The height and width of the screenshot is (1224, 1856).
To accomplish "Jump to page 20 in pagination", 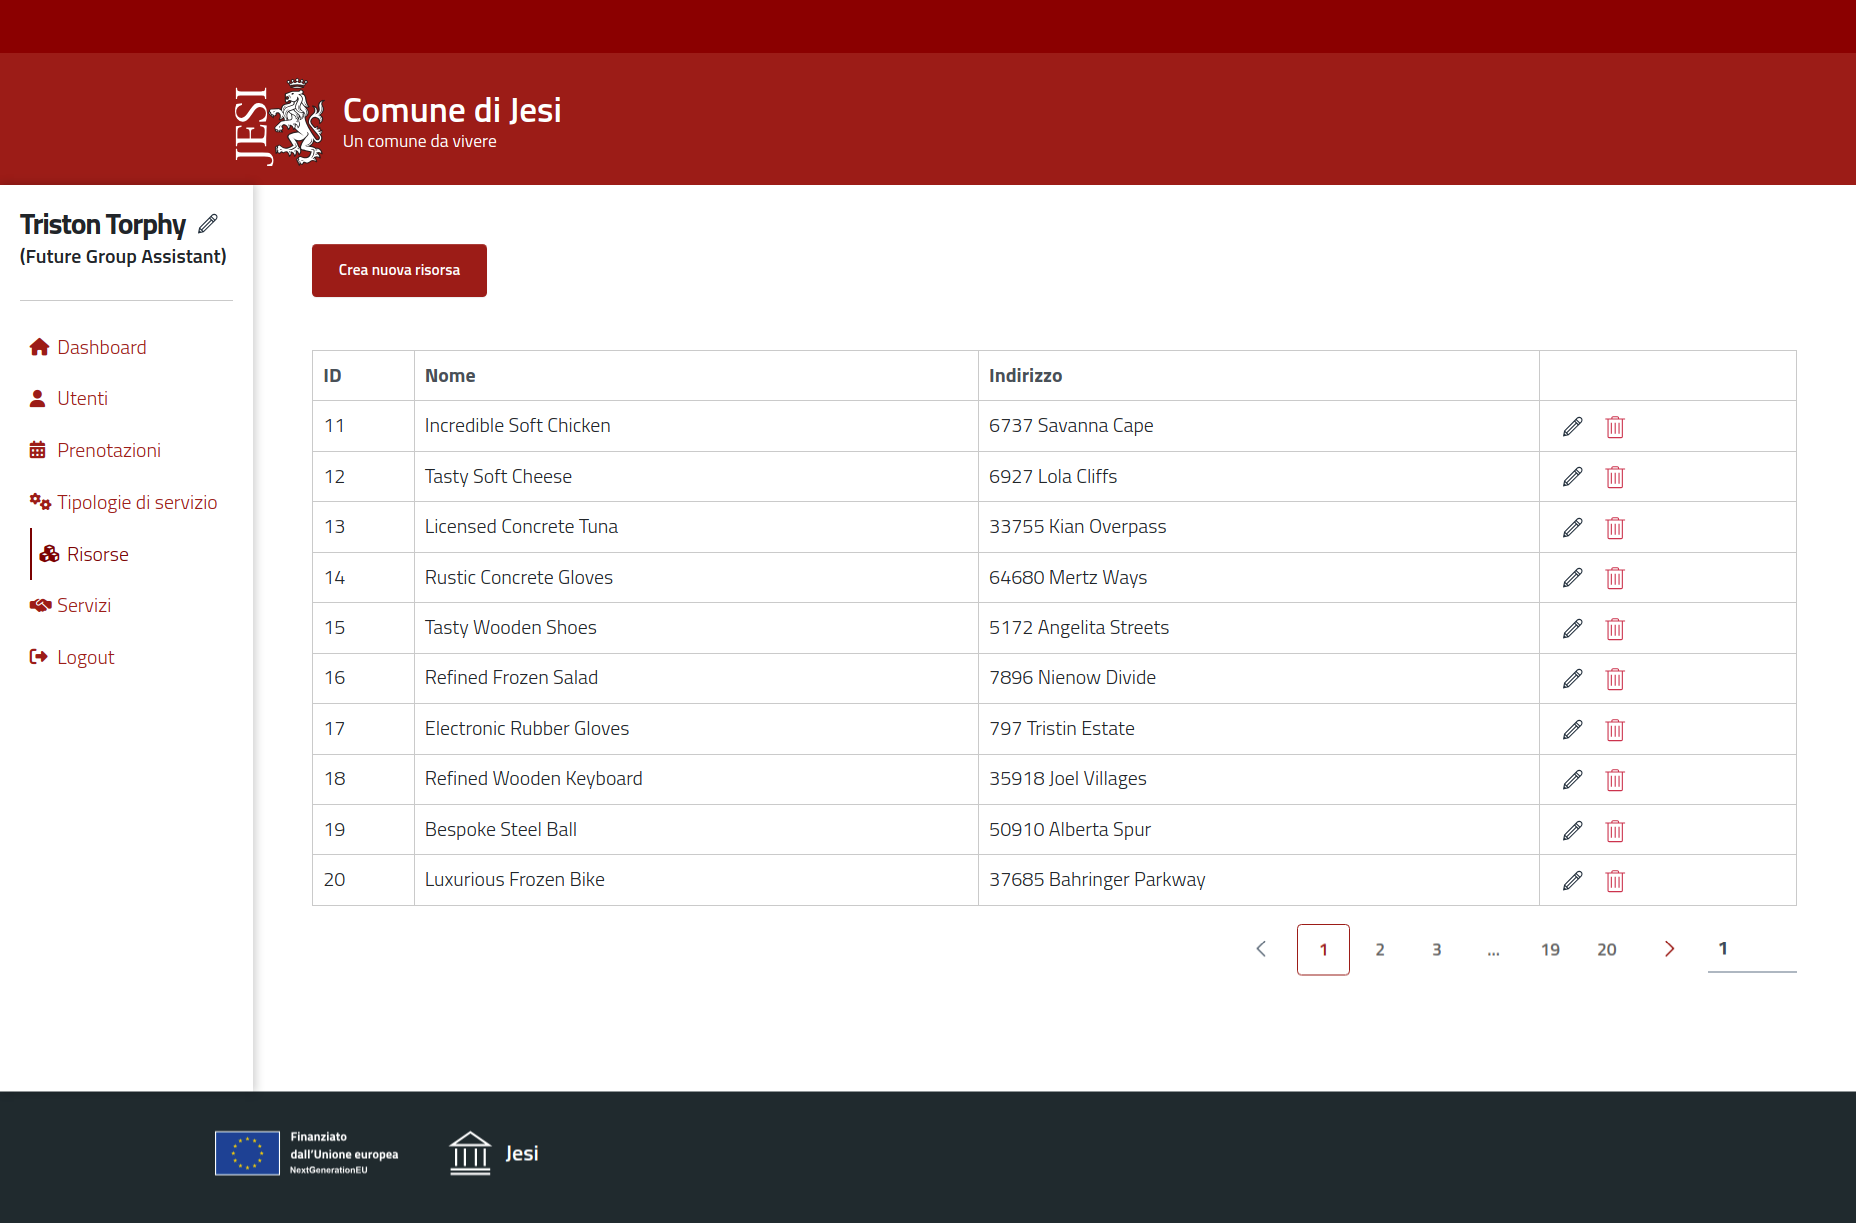I will [x=1606, y=949].
